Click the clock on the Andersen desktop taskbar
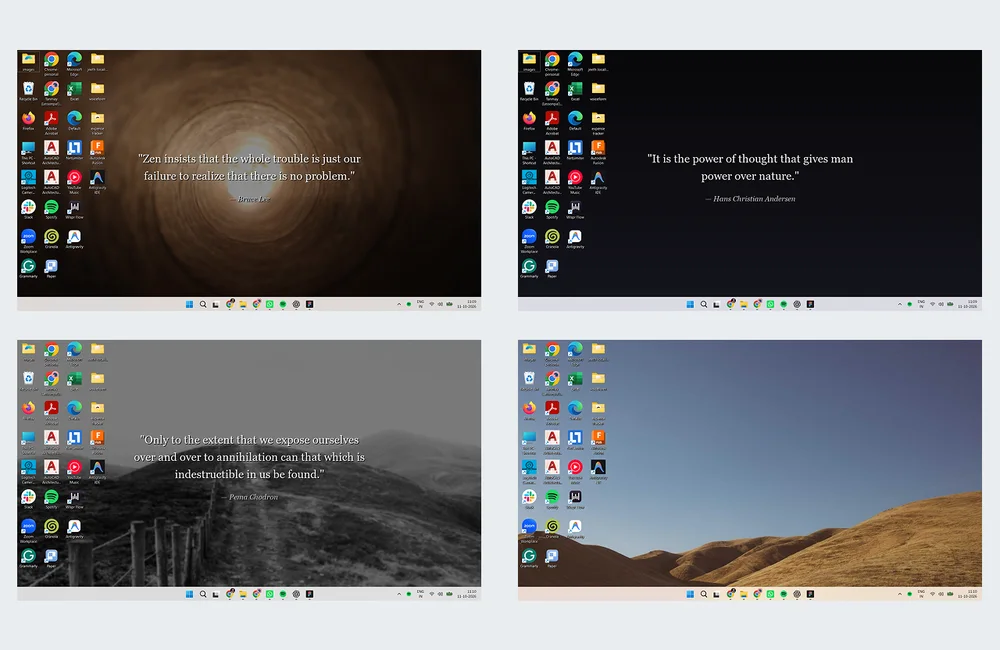 pyautogui.click(x=967, y=304)
